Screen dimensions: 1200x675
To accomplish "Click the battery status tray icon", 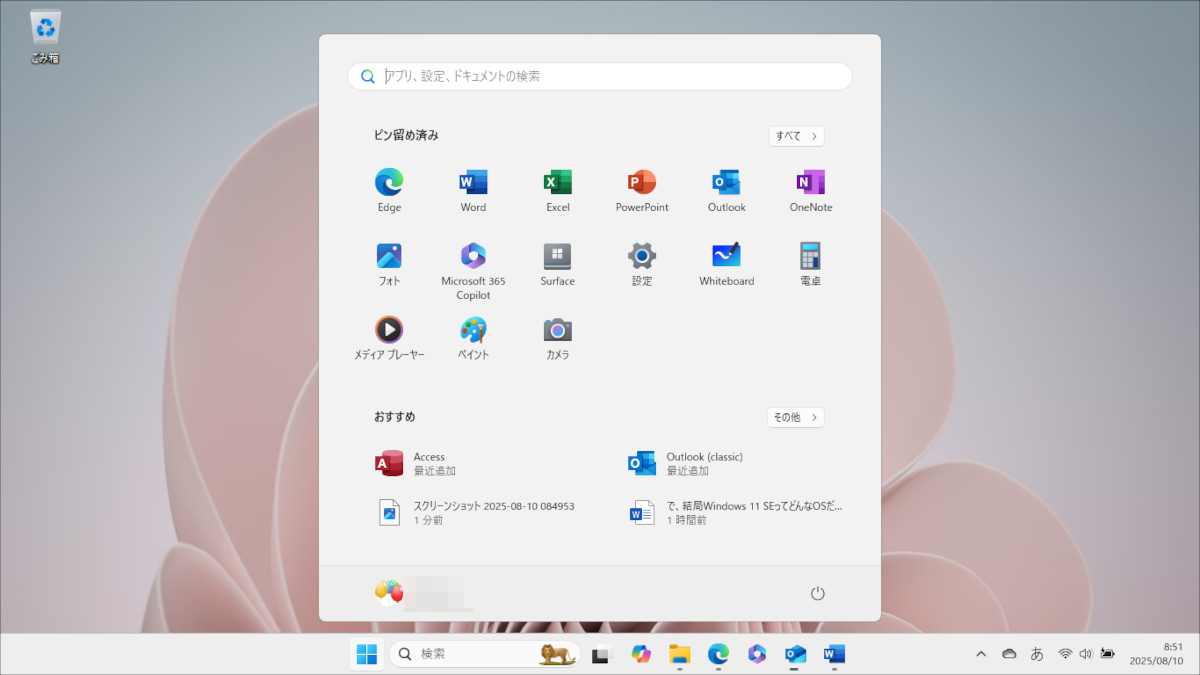I will [x=1108, y=654].
